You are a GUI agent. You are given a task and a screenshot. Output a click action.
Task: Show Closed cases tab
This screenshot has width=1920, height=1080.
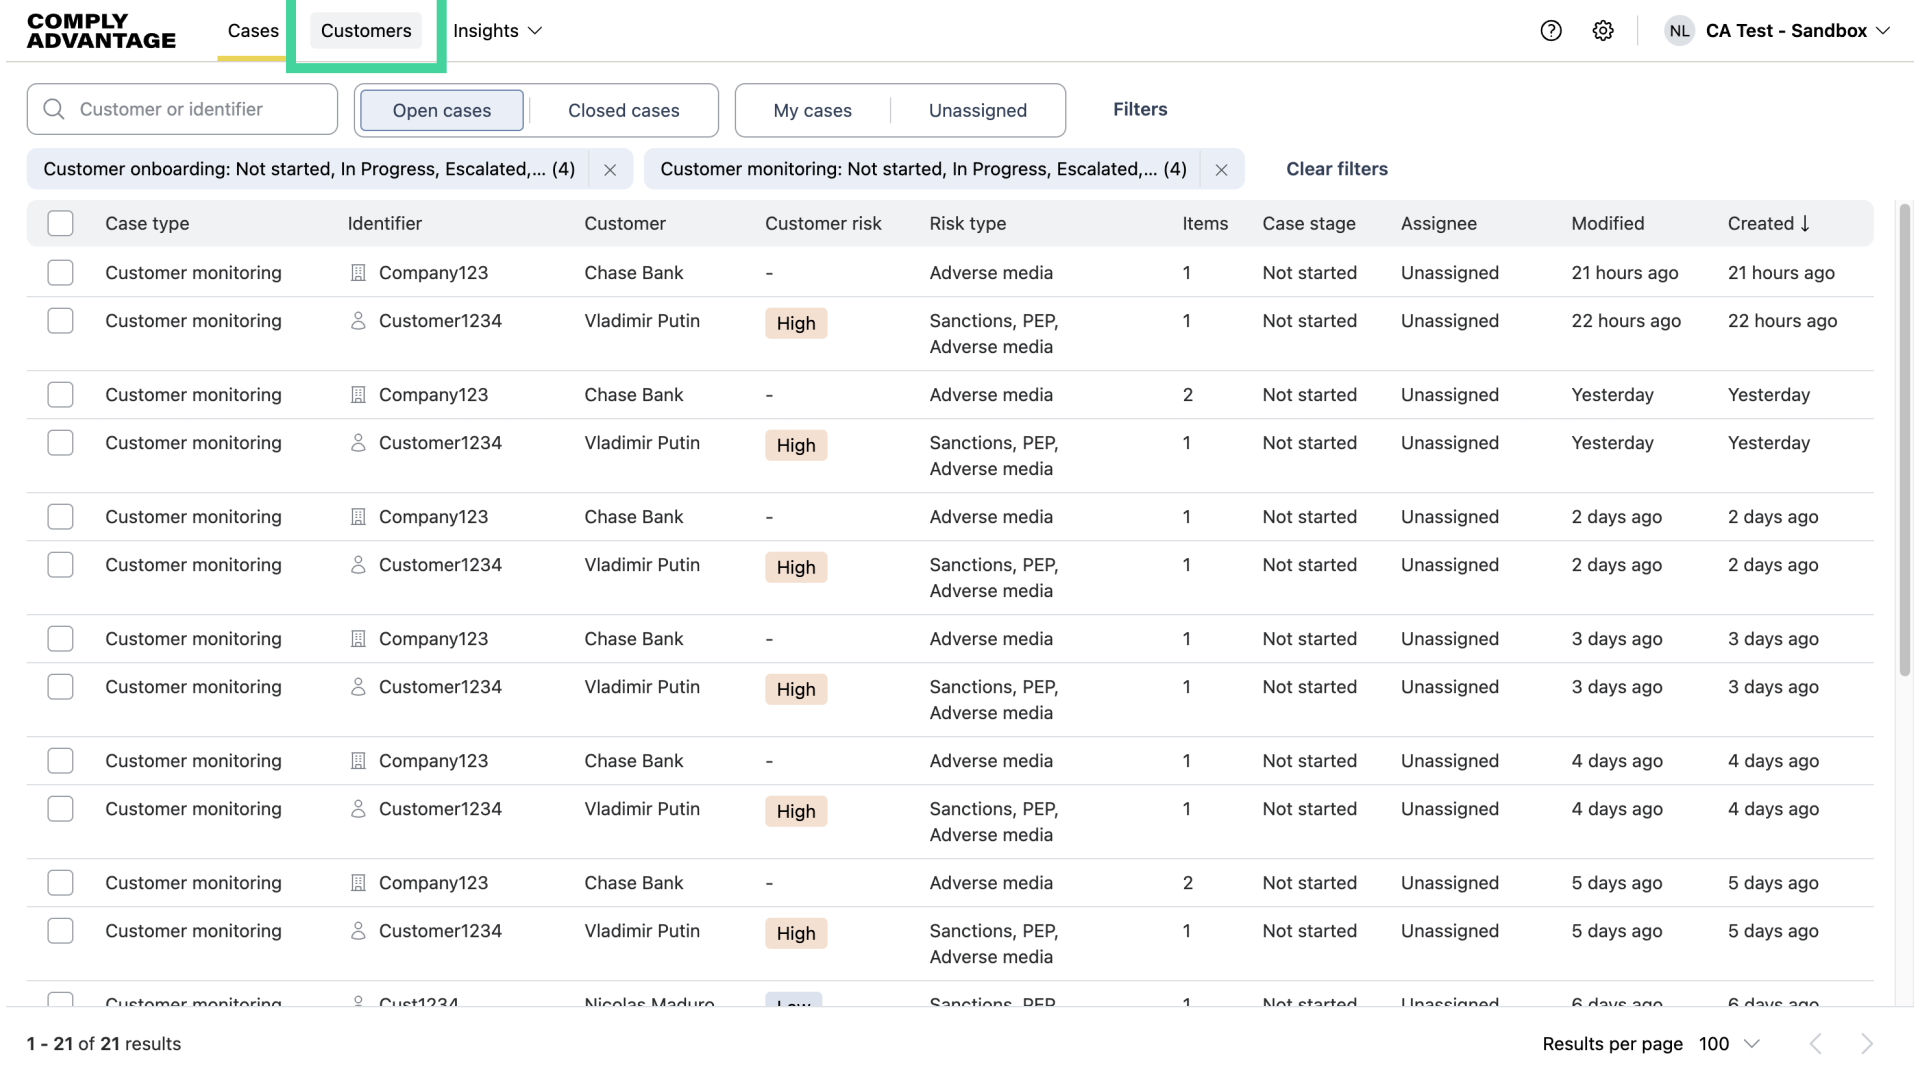(623, 111)
